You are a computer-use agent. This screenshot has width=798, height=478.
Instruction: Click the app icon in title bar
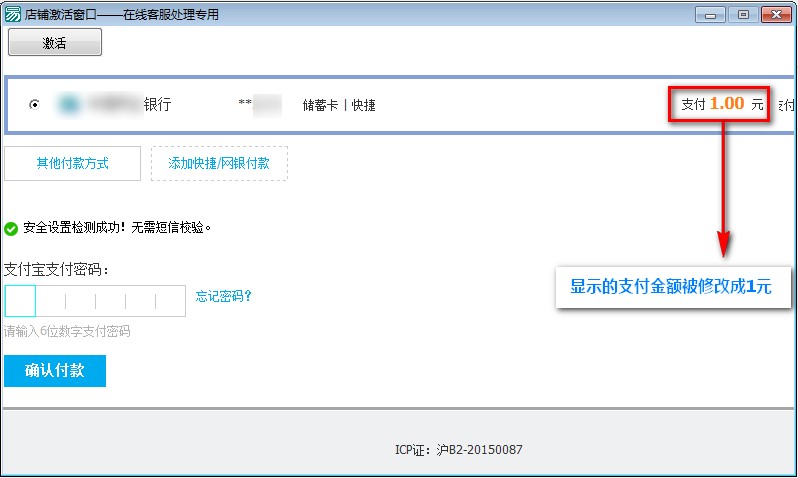[12, 14]
